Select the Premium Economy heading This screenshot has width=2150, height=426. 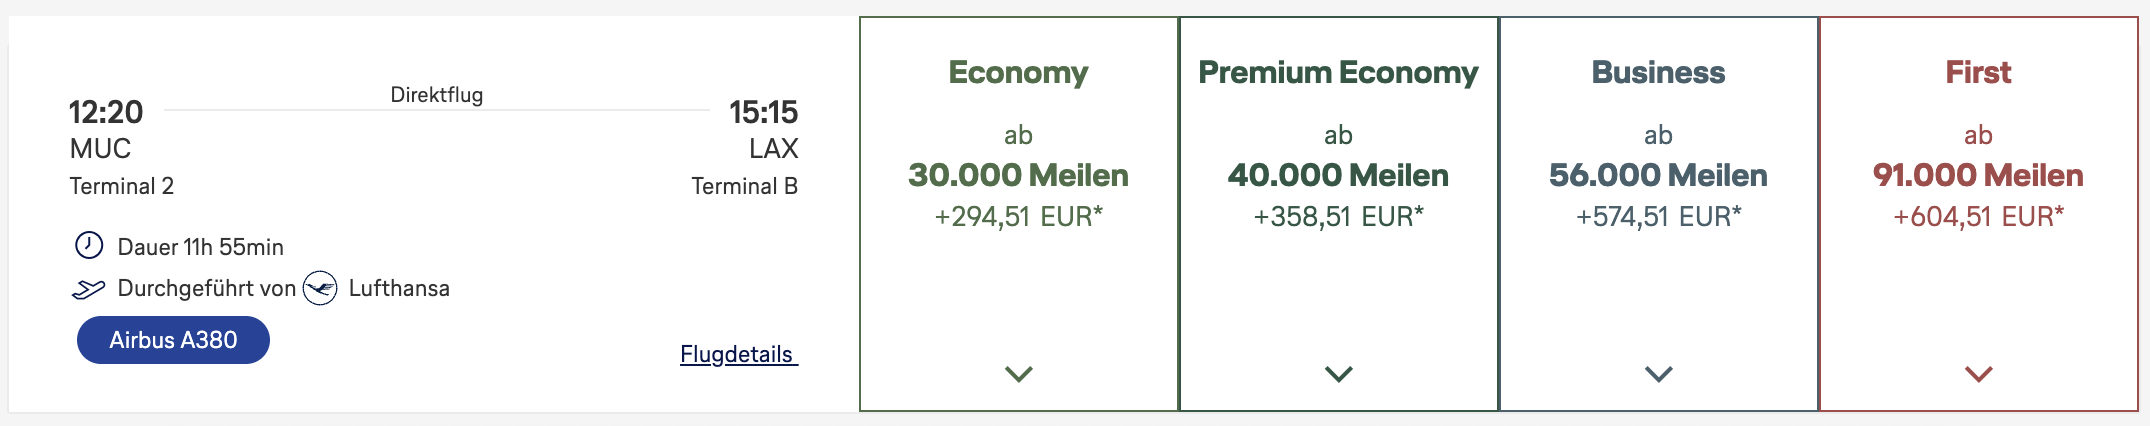(1338, 73)
